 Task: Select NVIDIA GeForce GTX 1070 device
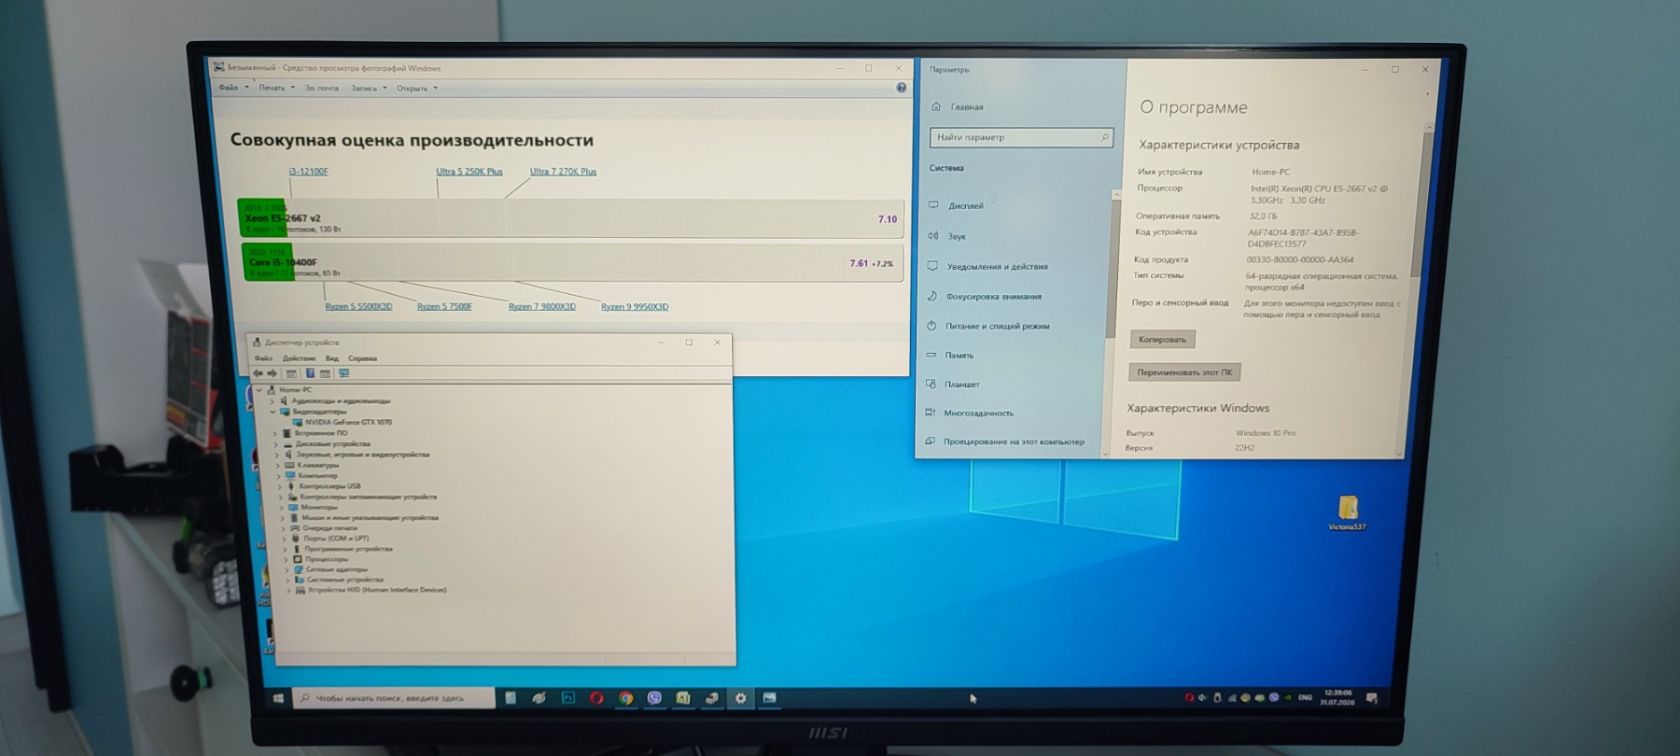pos(342,422)
